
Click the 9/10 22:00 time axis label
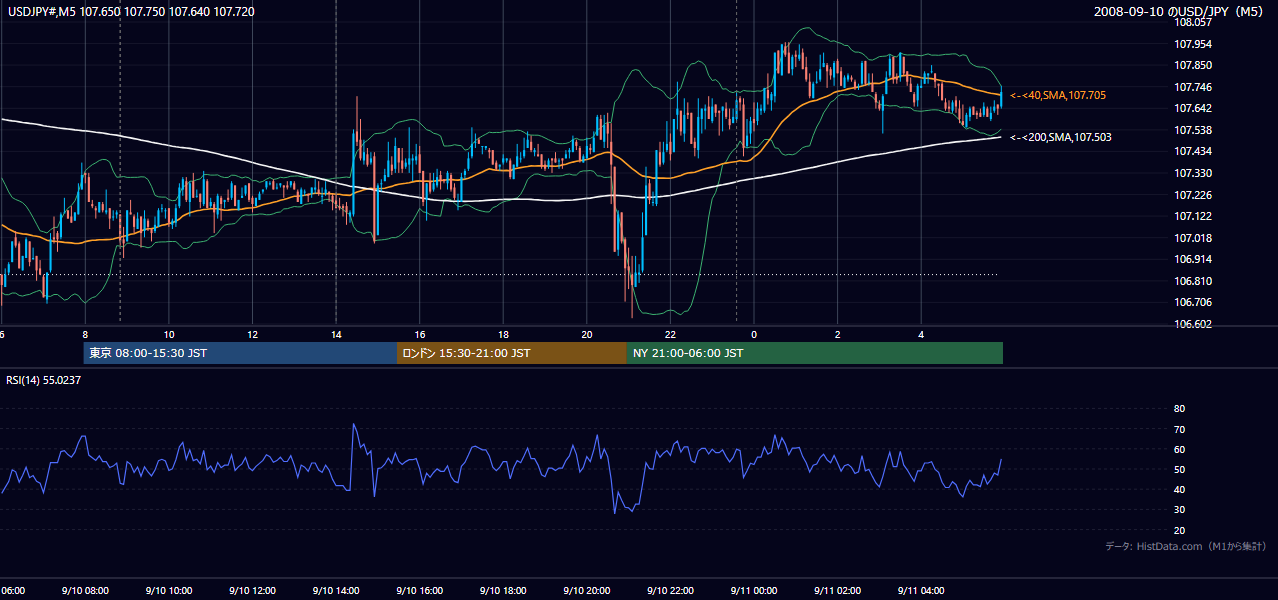point(669,591)
